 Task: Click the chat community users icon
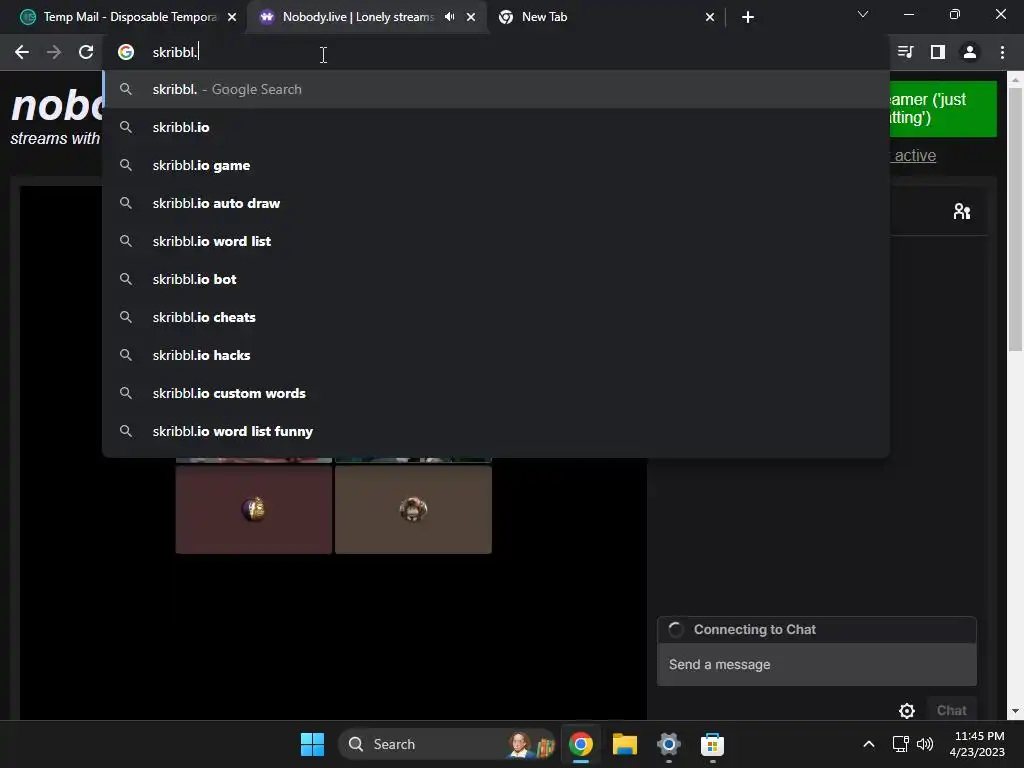pos(961,211)
